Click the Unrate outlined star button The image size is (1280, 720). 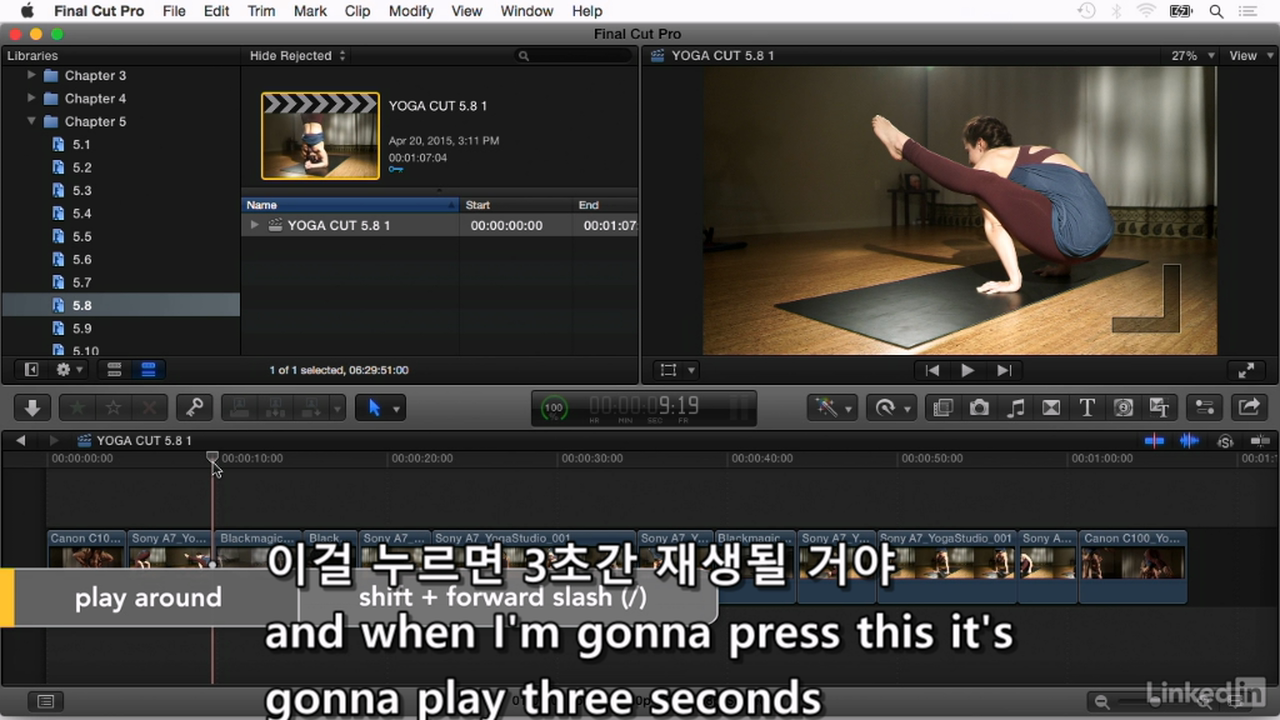(113, 407)
